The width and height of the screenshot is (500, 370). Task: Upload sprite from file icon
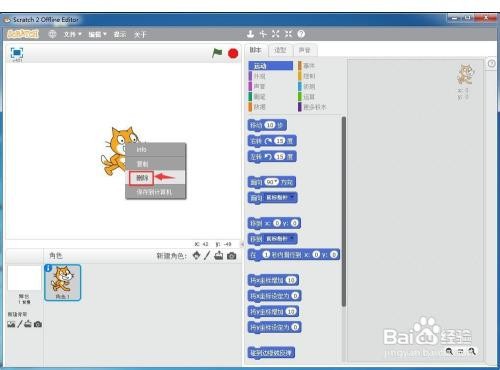click(219, 256)
